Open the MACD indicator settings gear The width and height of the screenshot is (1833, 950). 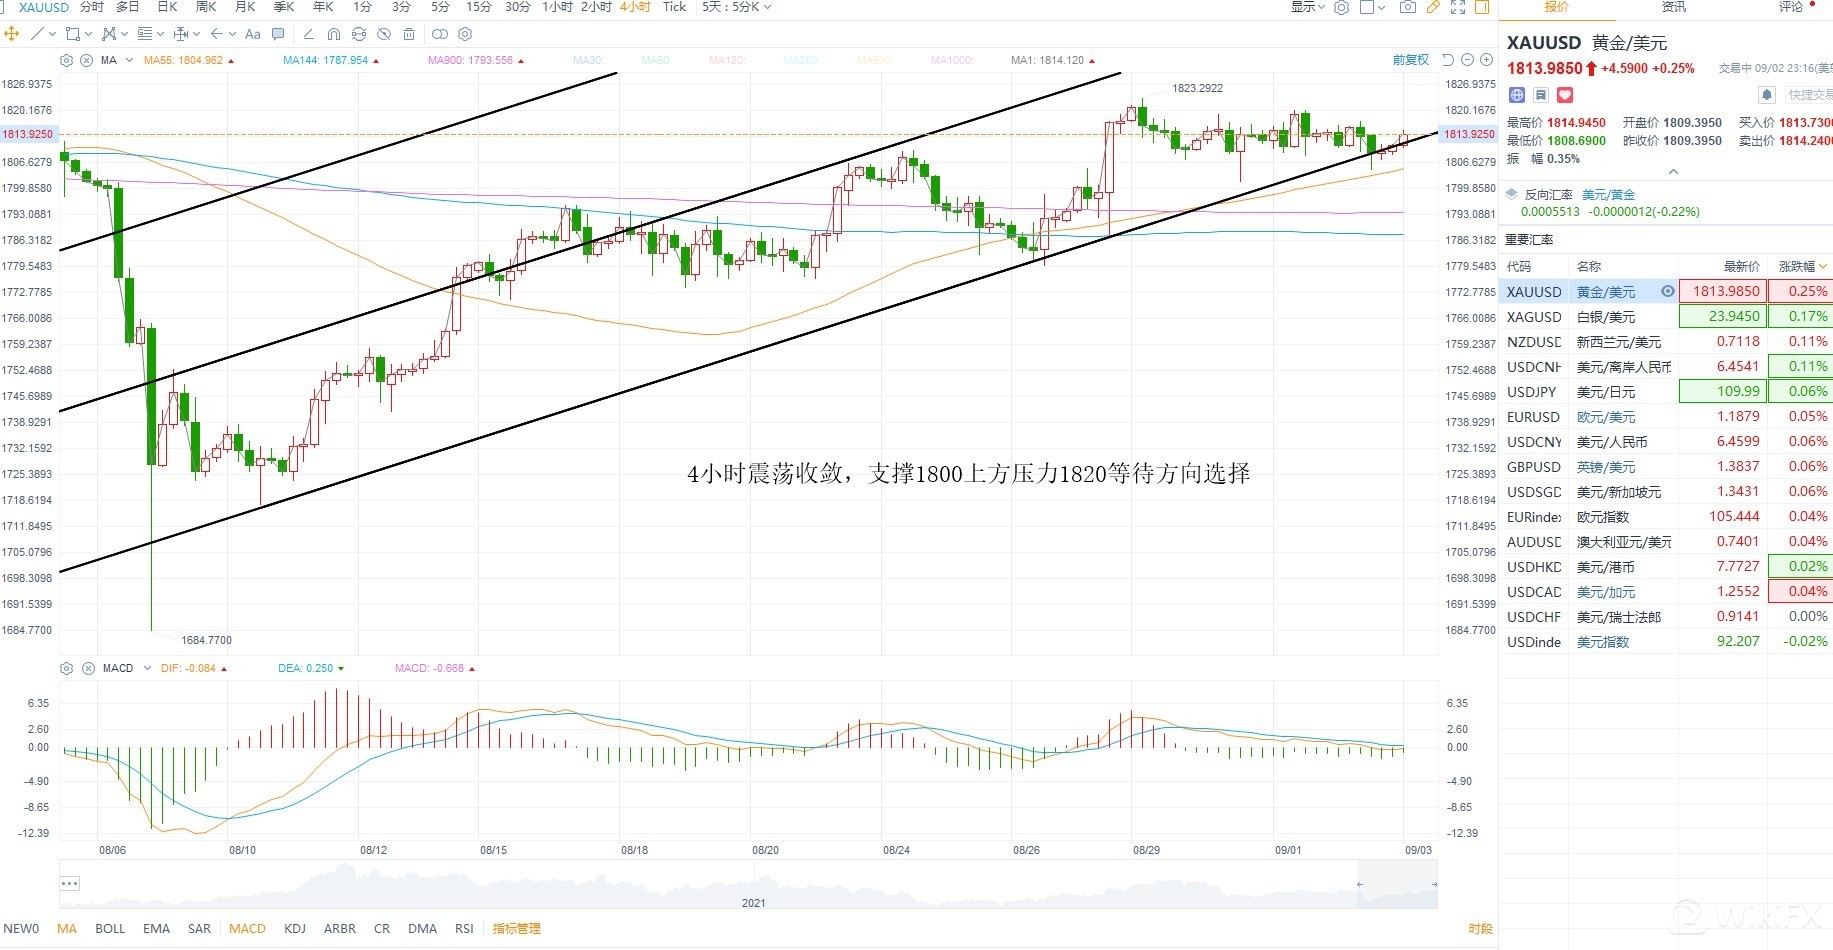pyautogui.click(x=67, y=668)
